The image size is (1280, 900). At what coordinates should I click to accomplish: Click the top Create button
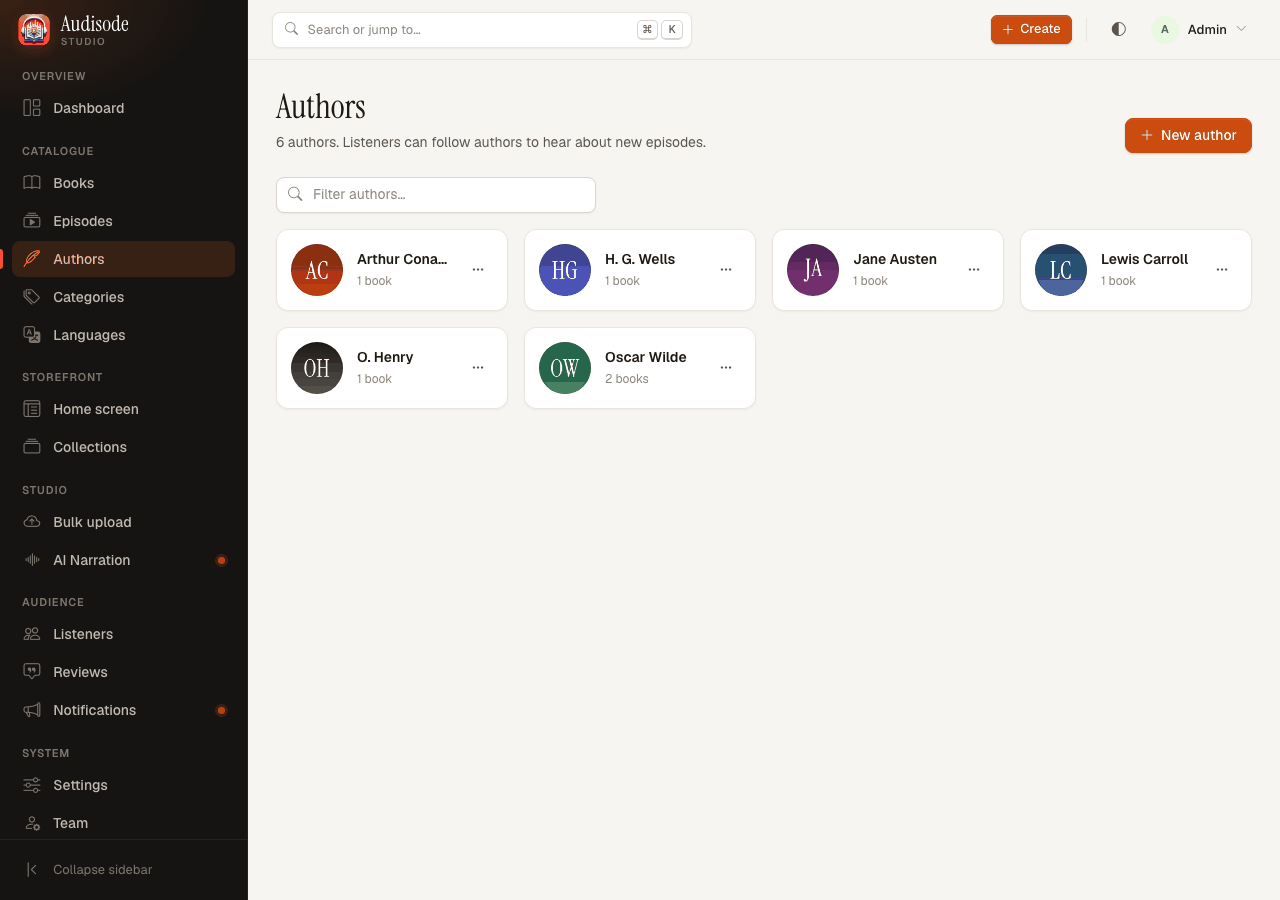pyautogui.click(x=1031, y=30)
